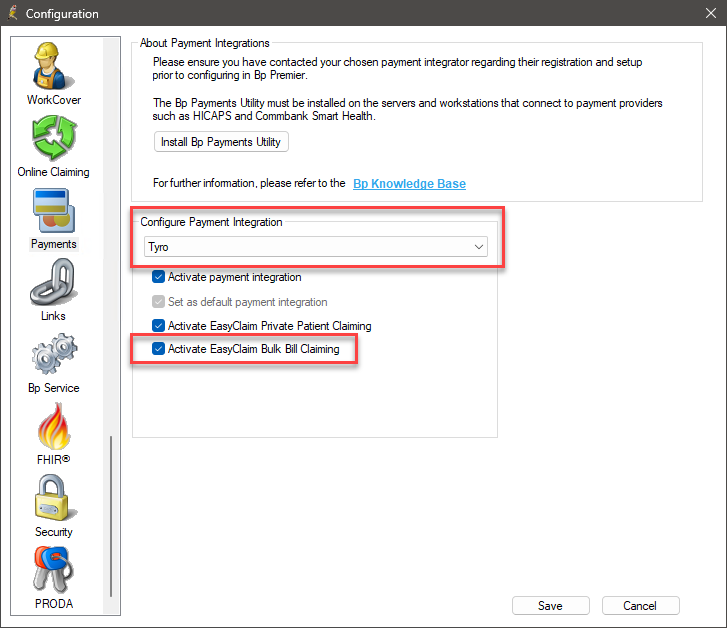Toggle Set as default payment integration

(158, 302)
